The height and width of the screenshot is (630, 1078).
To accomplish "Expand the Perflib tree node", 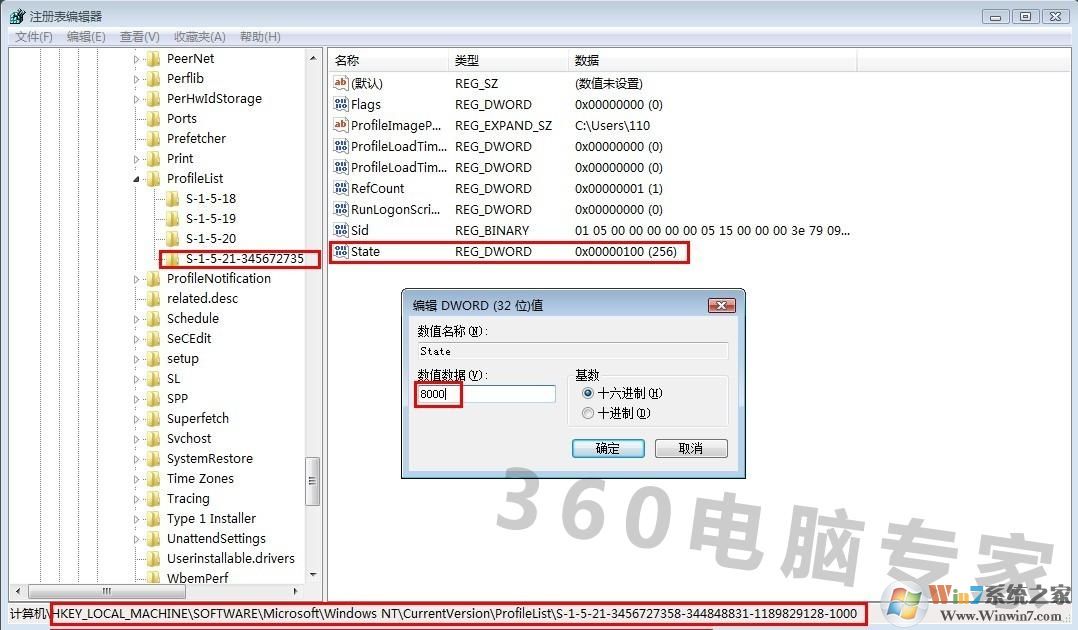I will pyautogui.click(x=136, y=79).
